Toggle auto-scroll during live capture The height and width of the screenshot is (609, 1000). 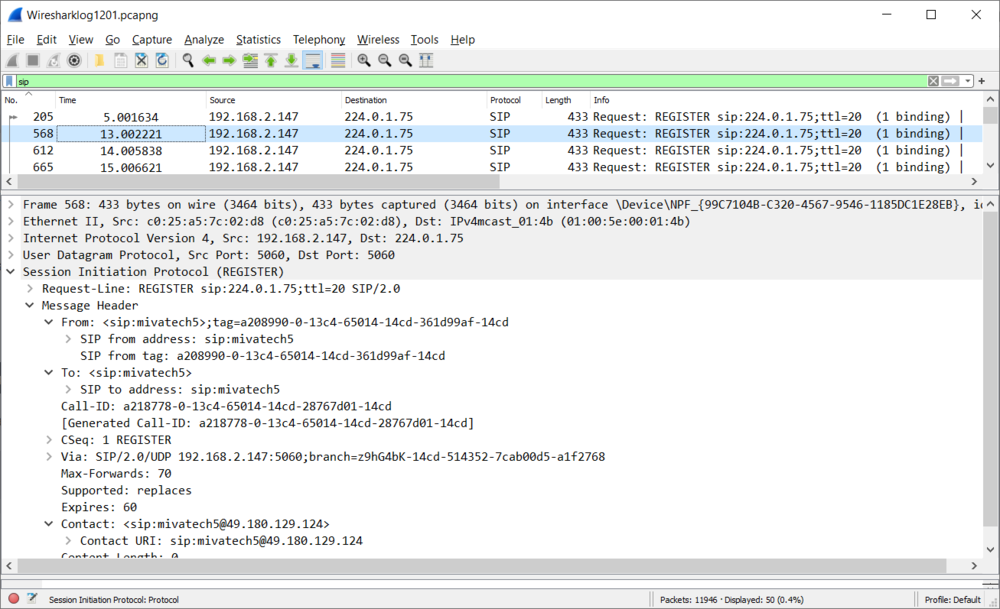[312, 61]
